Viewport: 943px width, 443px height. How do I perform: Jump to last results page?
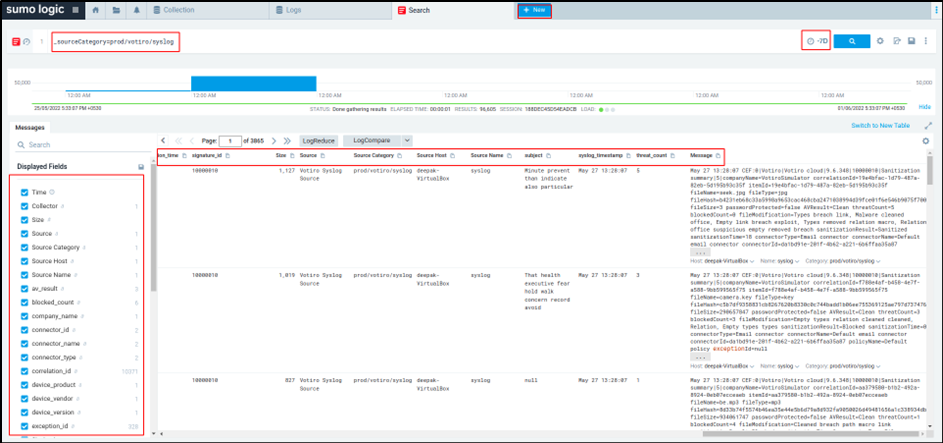[287, 141]
